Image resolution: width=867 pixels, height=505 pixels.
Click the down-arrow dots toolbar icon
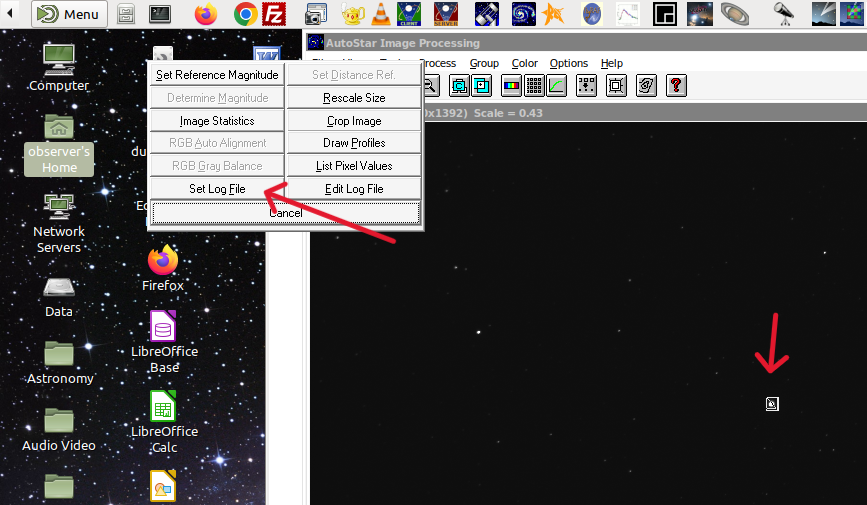pyautogui.click(x=586, y=86)
